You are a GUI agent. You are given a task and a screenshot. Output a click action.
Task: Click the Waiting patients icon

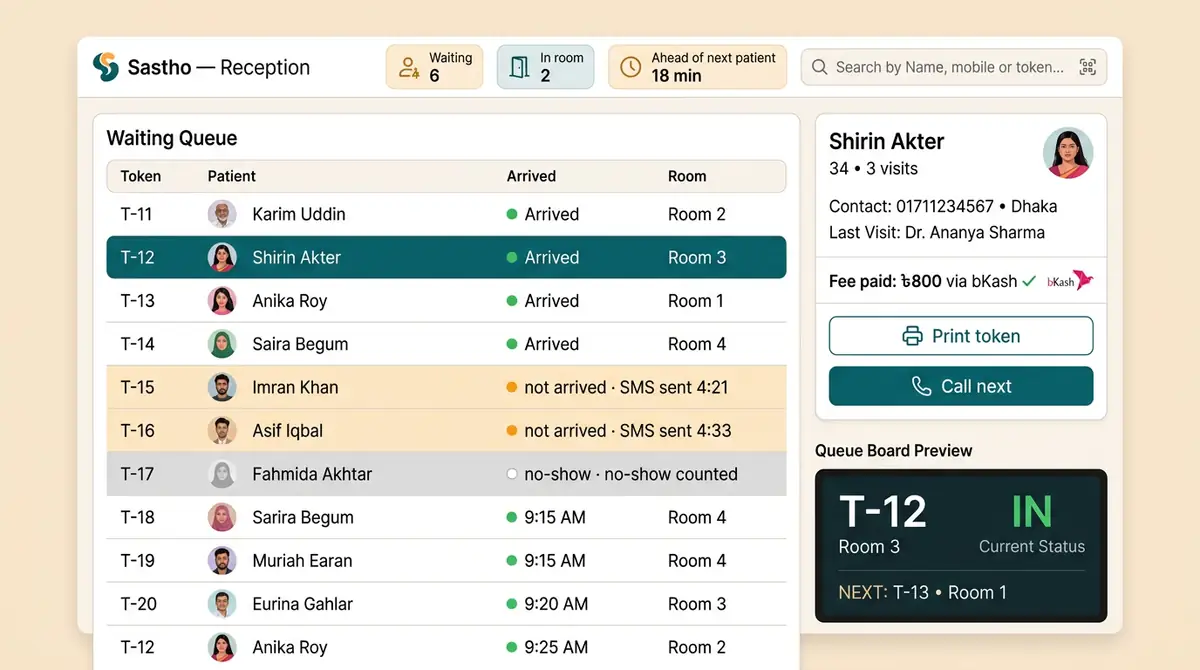tap(409, 67)
